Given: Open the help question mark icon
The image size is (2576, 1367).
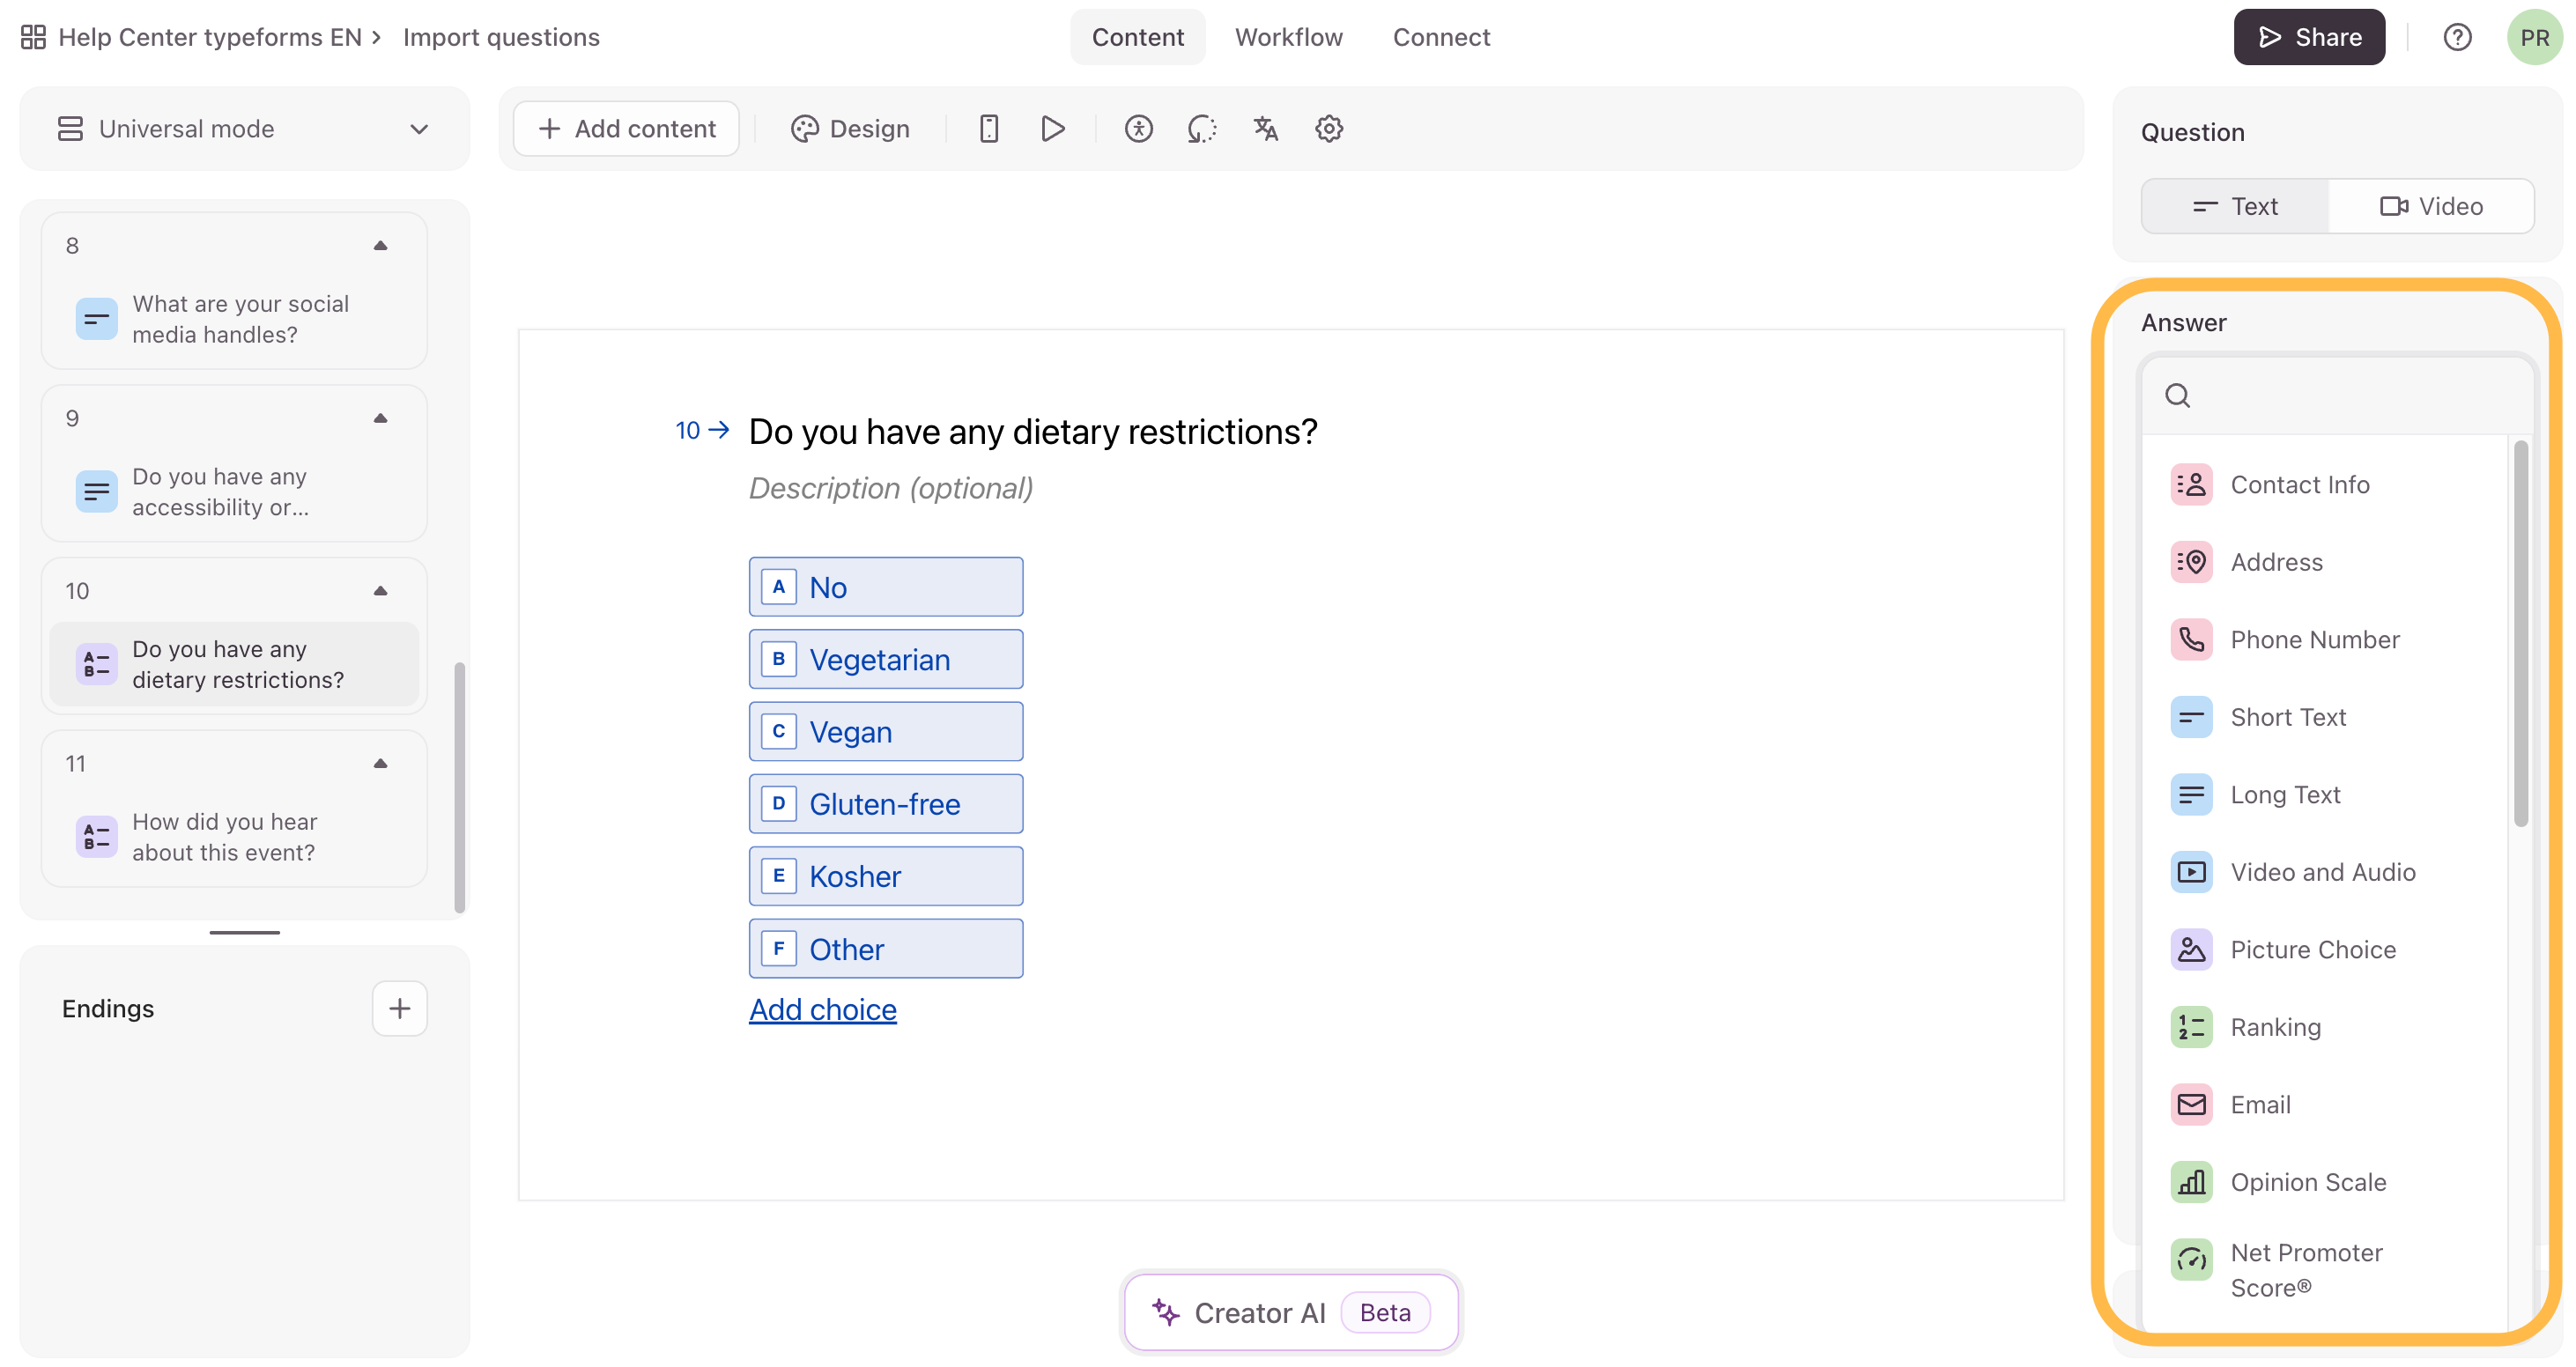Looking at the screenshot, I should [x=2457, y=37].
